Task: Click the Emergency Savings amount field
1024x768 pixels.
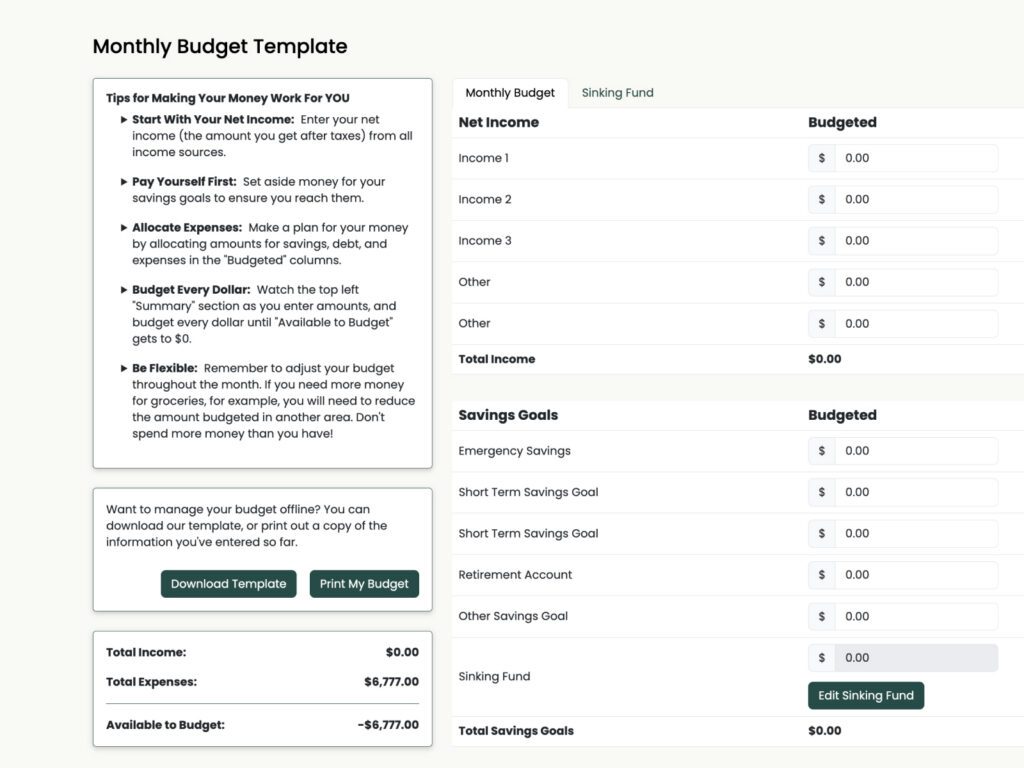Action: tap(916, 451)
